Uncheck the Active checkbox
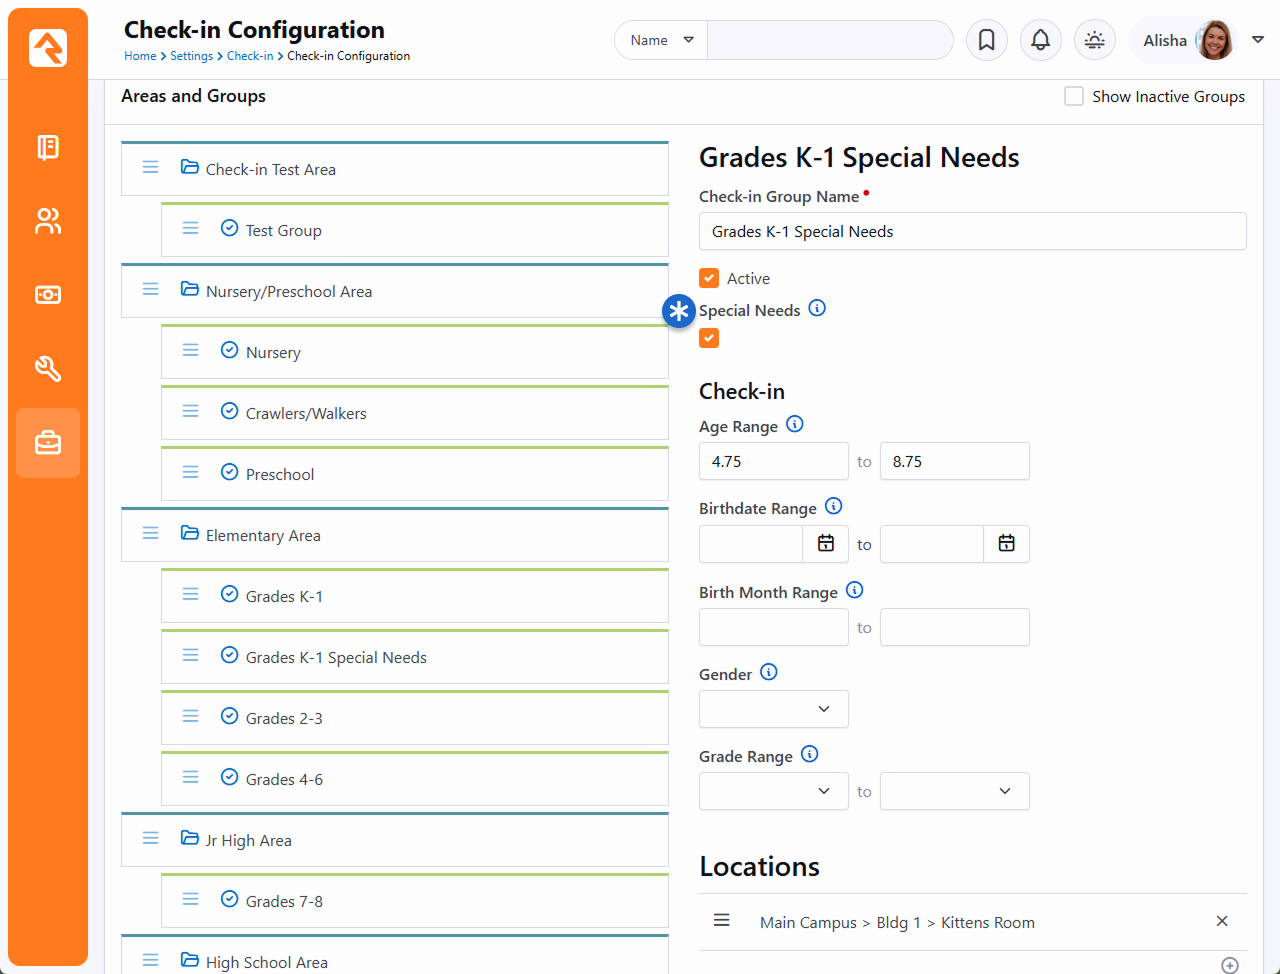Image resolution: width=1280 pixels, height=974 pixels. [709, 278]
